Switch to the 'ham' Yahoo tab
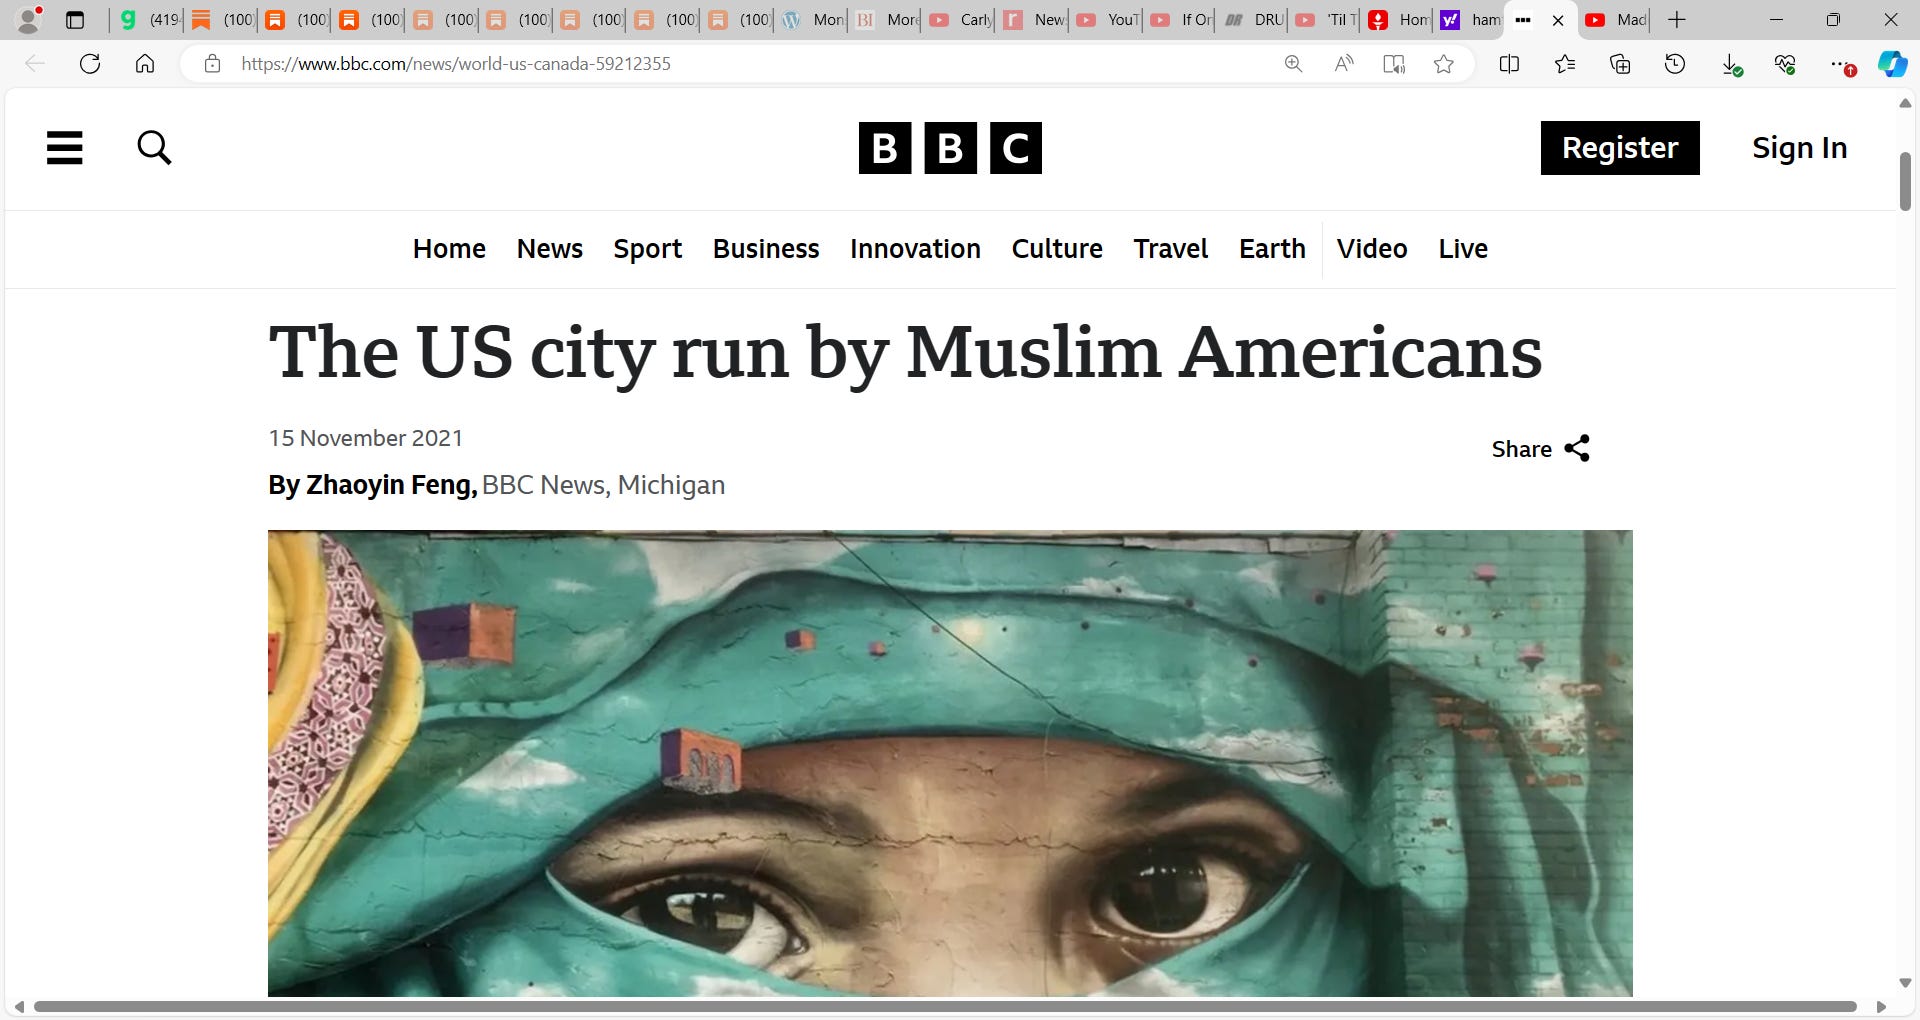Viewport: 1920px width, 1020px height. click(x=1470, y=20)
